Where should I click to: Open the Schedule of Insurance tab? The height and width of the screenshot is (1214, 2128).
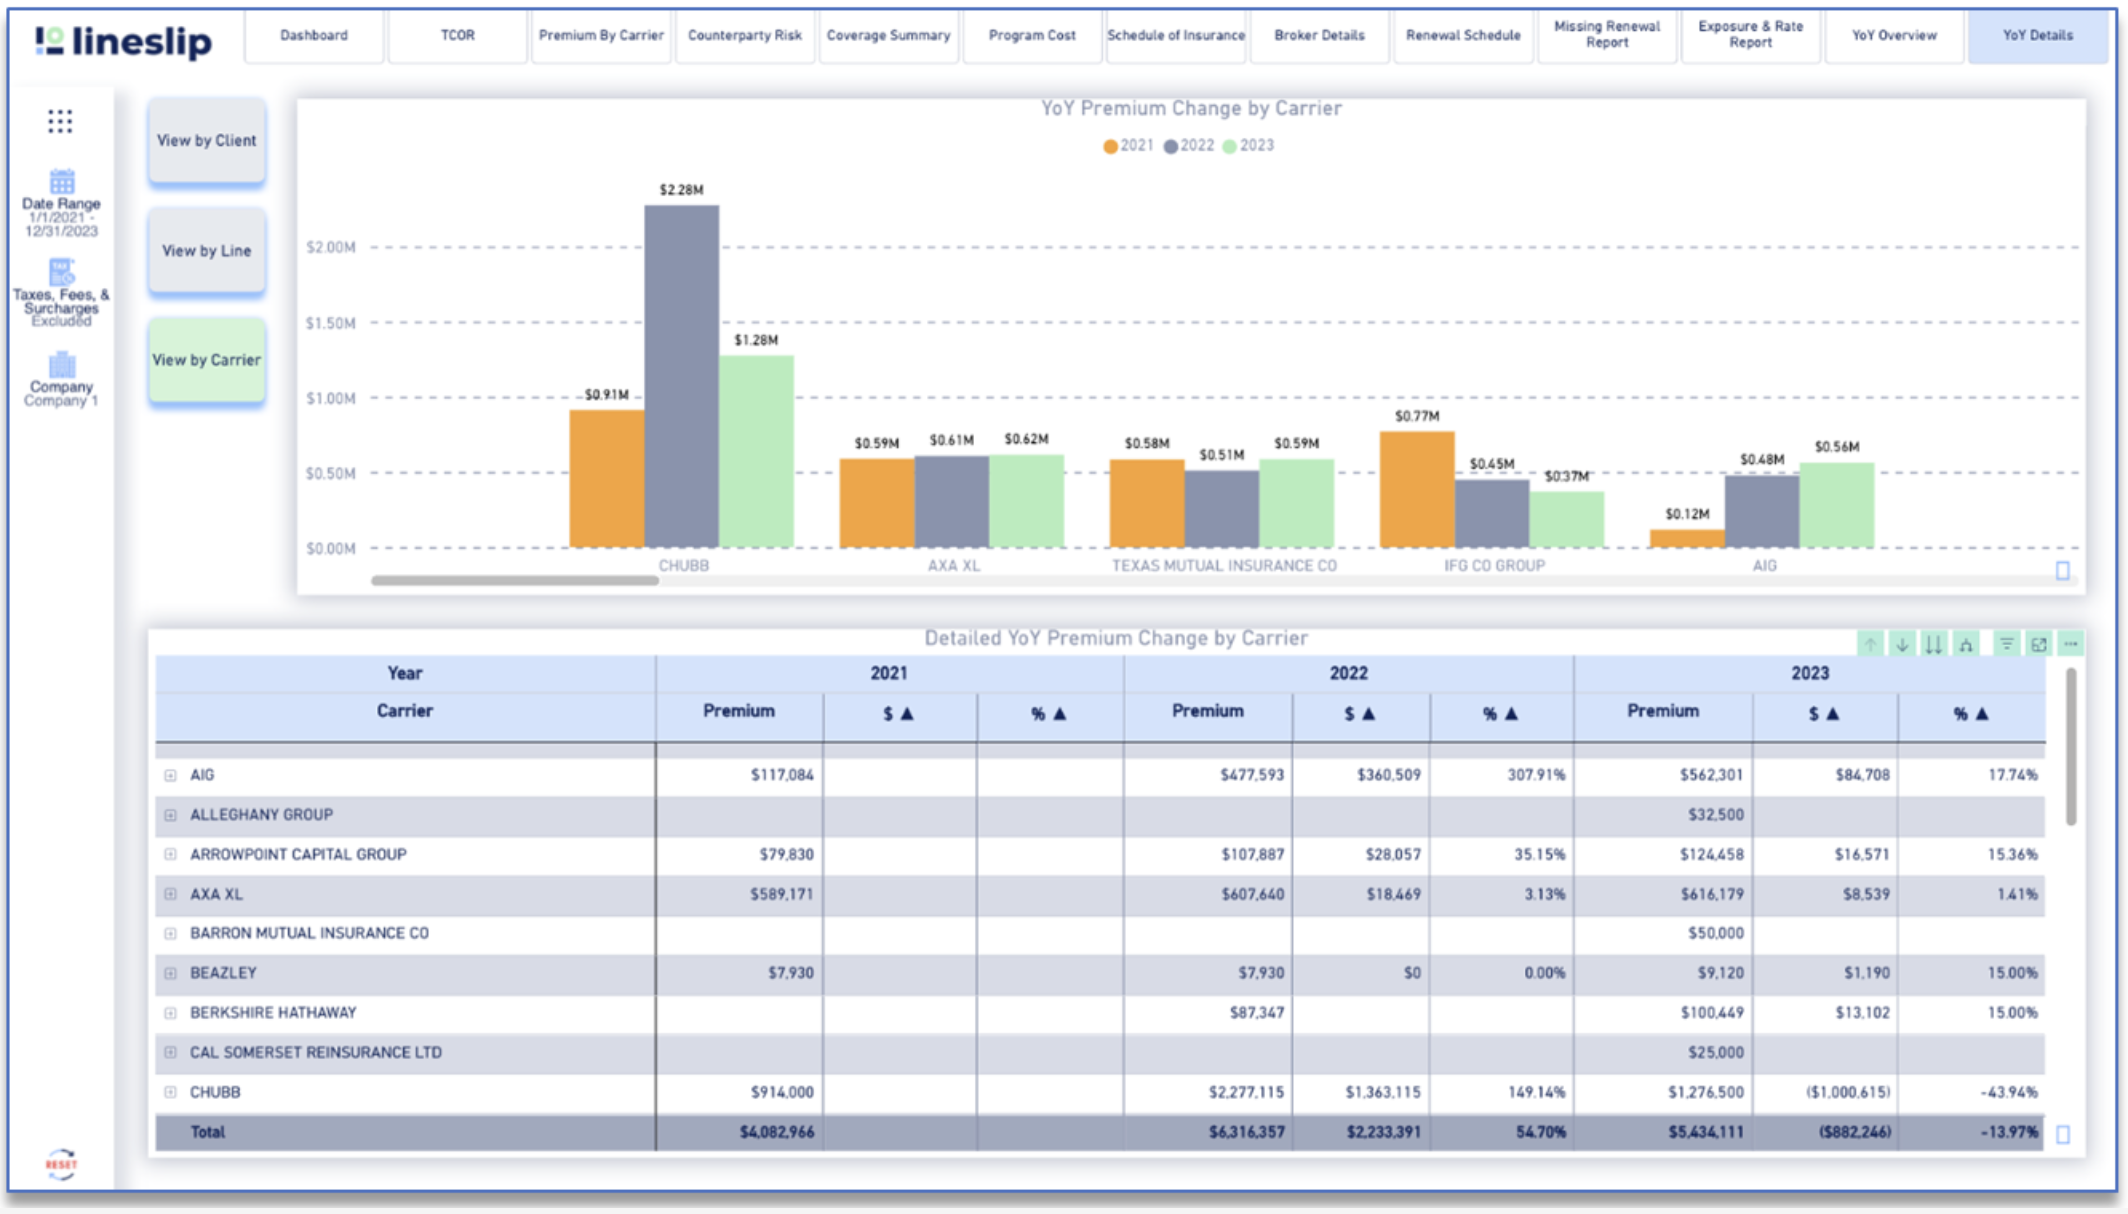[x=1176, y=35]
